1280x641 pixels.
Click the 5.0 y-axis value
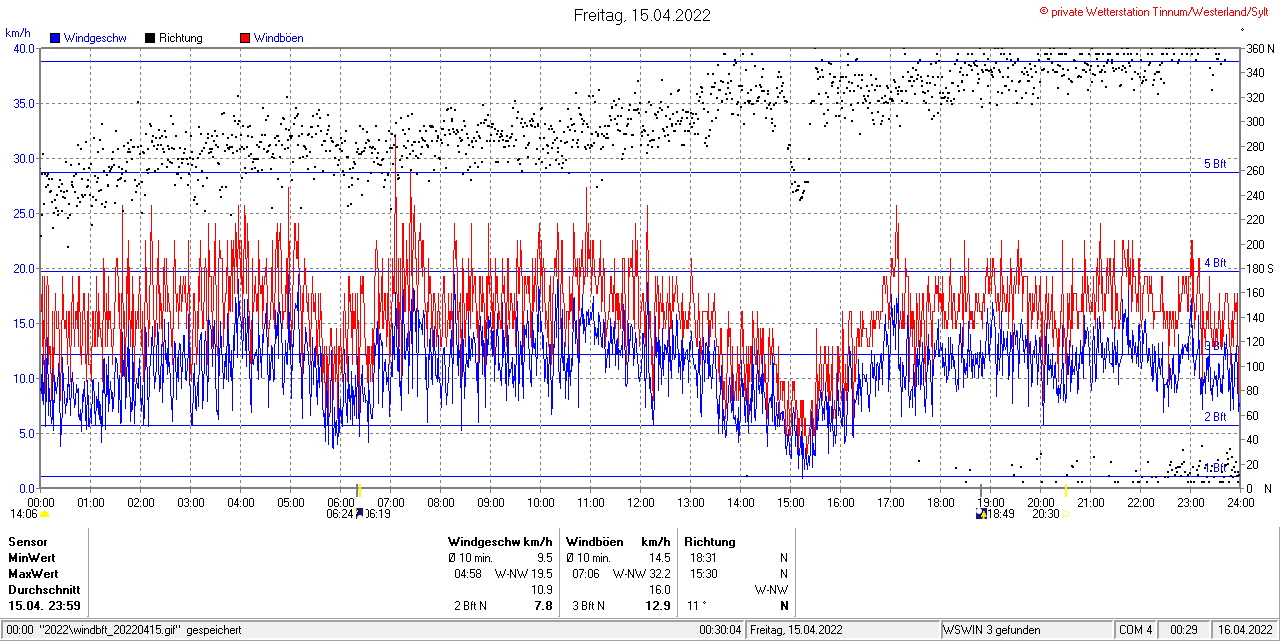(x=26, y=433)
